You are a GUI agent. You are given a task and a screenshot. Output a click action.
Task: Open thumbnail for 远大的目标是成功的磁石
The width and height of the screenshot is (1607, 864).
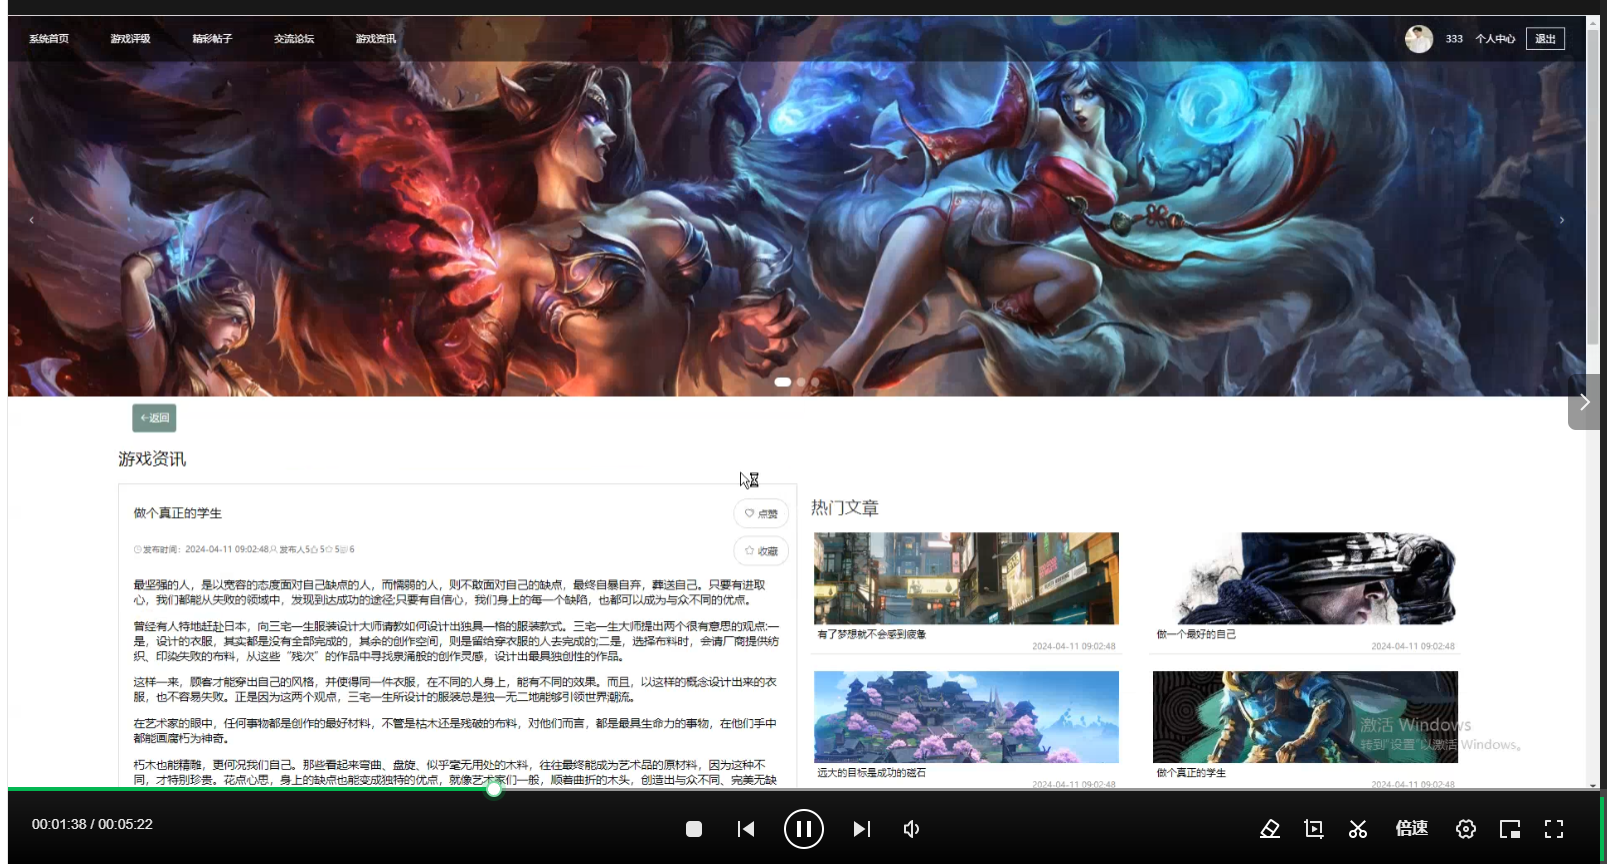coord(966,717)
